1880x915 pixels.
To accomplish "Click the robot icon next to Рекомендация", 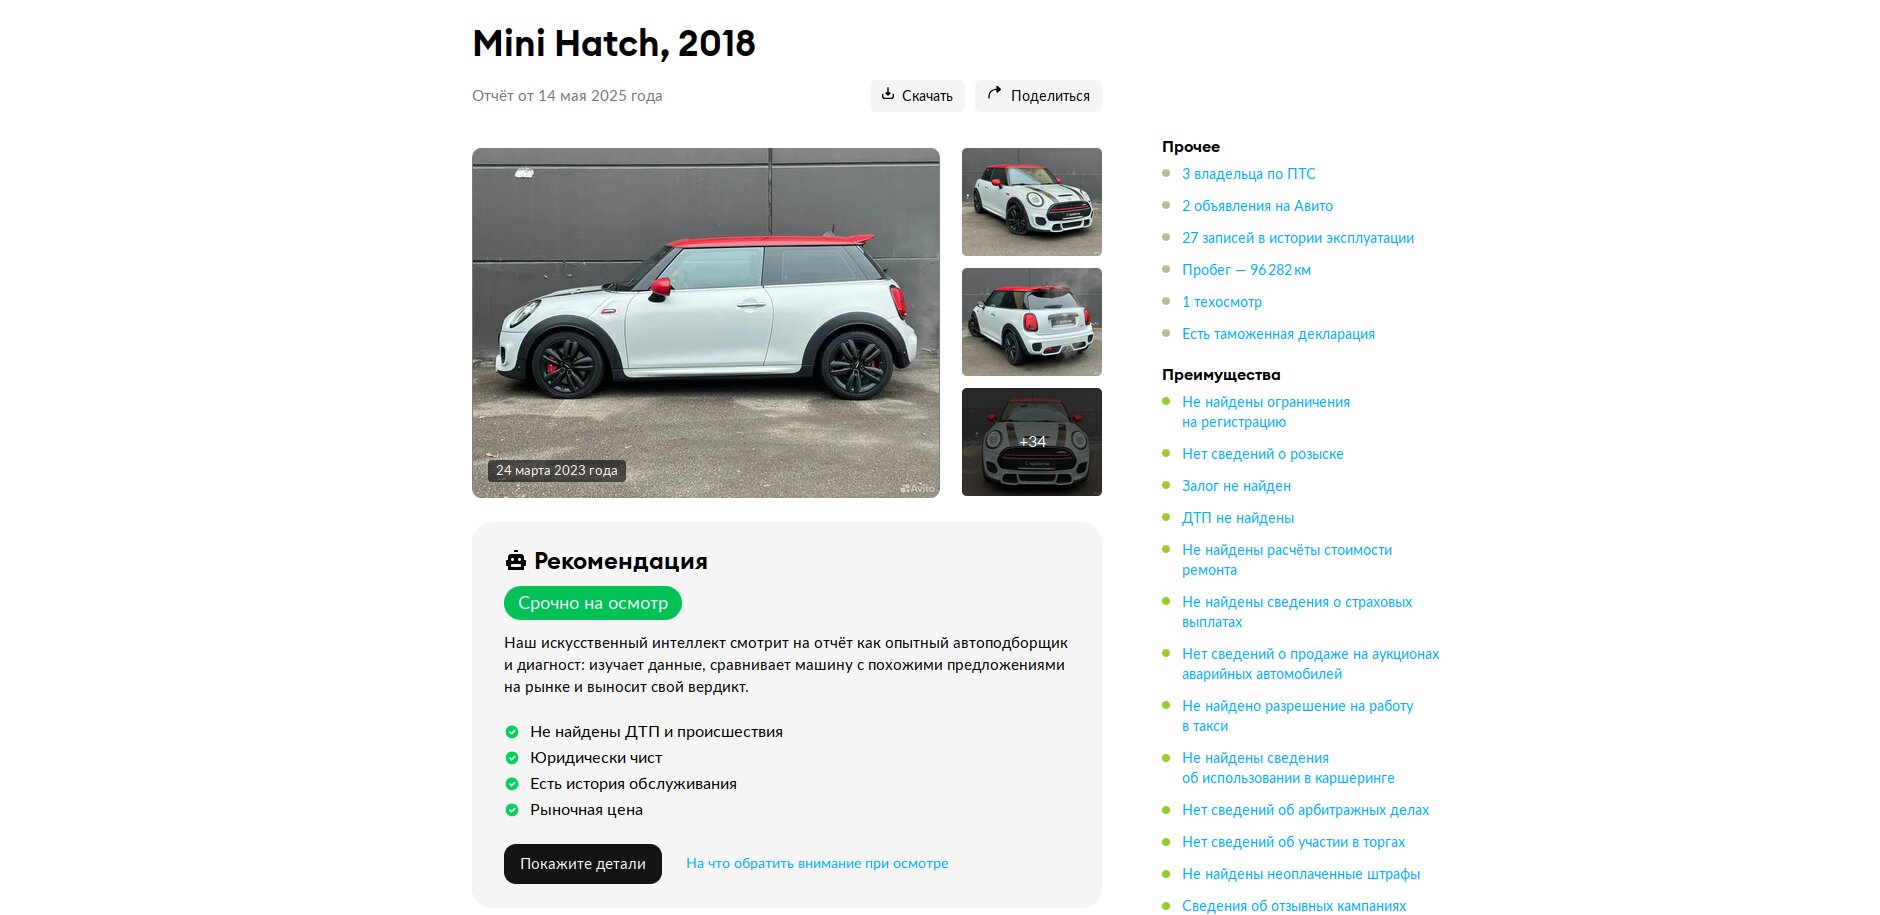I will [516, 561].
